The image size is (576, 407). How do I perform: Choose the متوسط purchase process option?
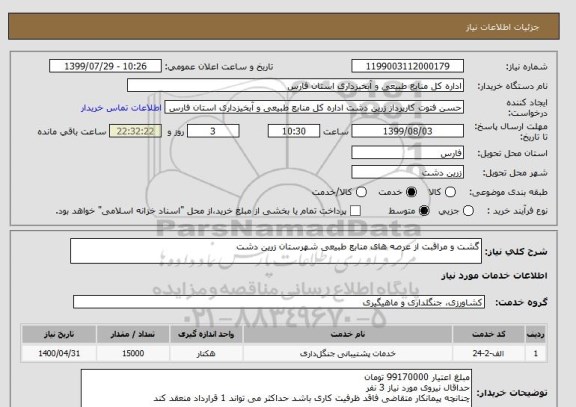tap(424, 211)
